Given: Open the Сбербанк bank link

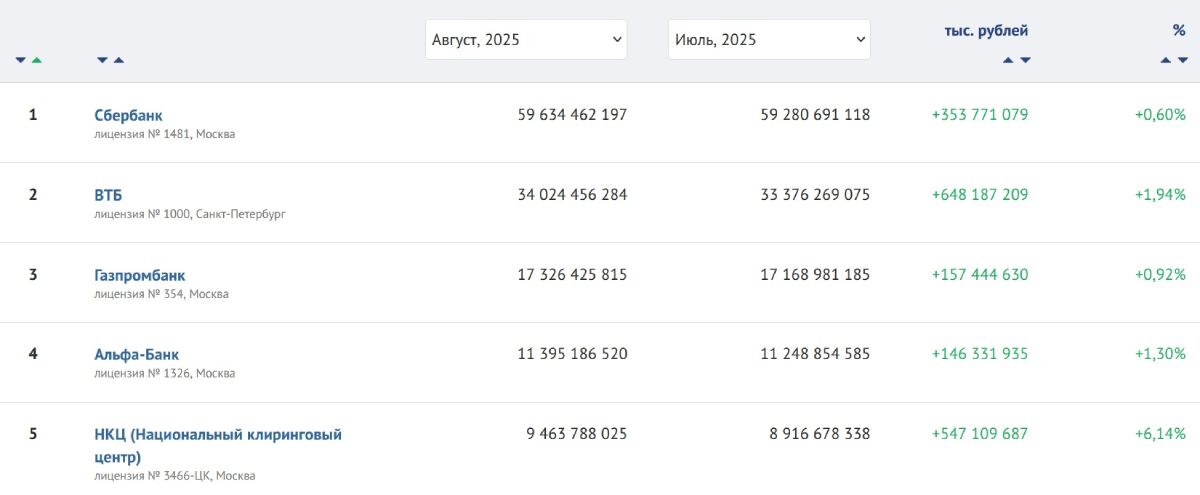Looking at the screenshot, I should (x=128, y=115).
